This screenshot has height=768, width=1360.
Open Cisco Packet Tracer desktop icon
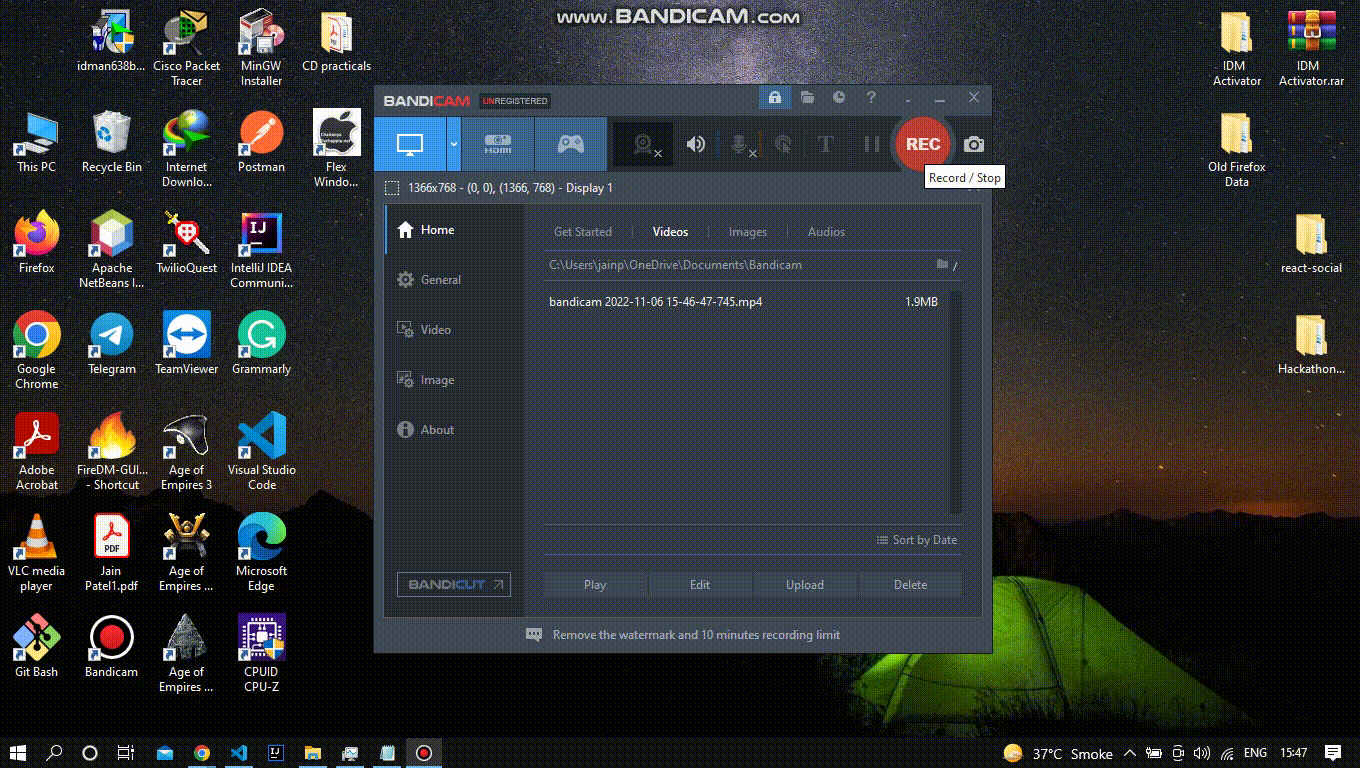(186, 49)
